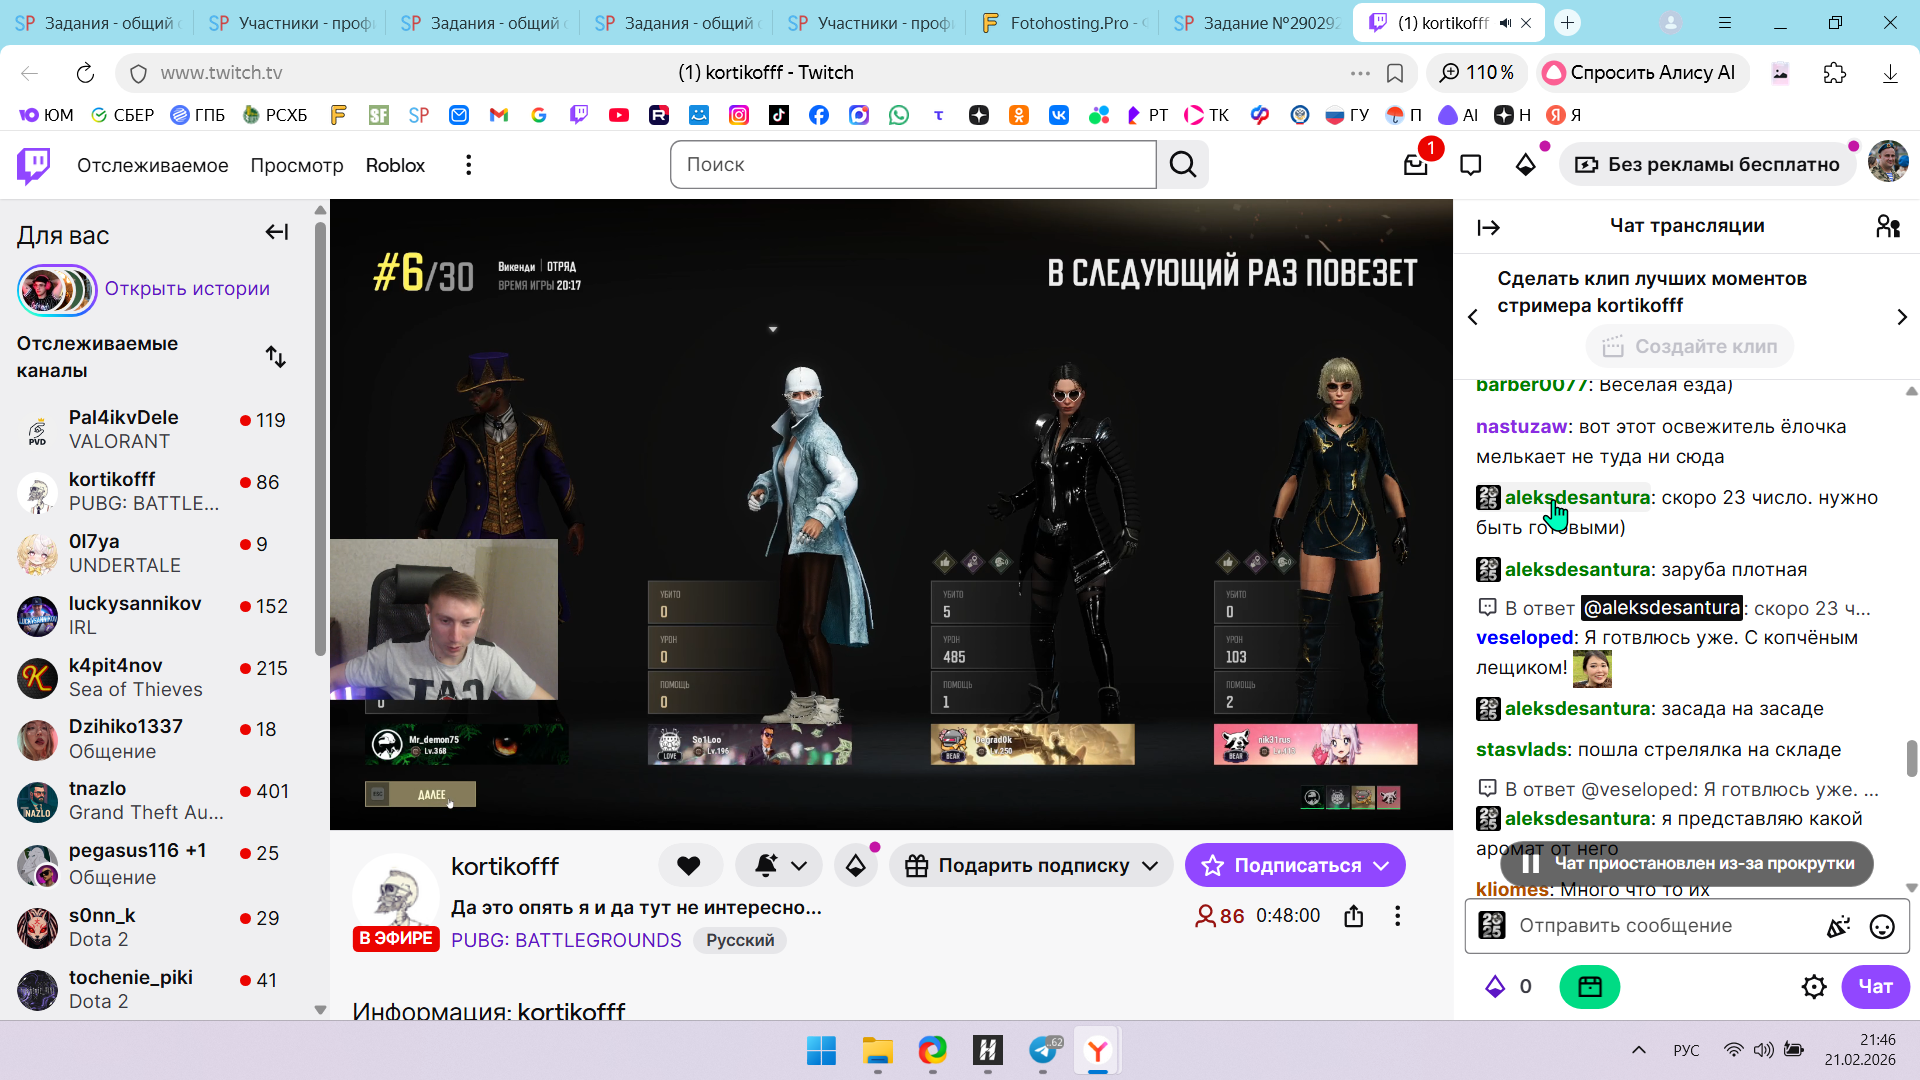Image resolution: width=1920 pixels, height=1080 pixels.
Task: Open the Просмотр navigation item
Action: coord(297,165)
